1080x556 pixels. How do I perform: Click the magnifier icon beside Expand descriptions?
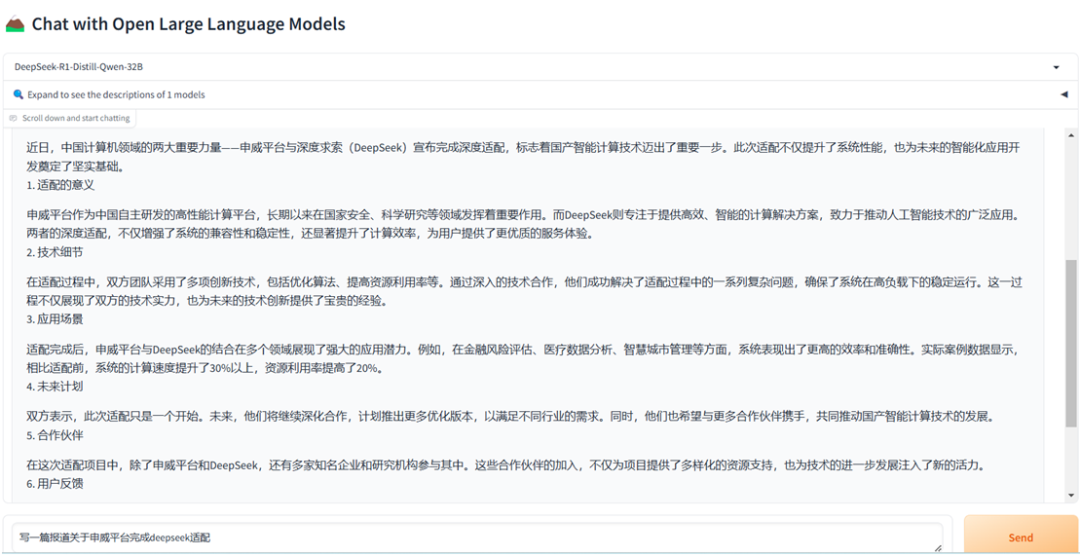pos(19,94)
